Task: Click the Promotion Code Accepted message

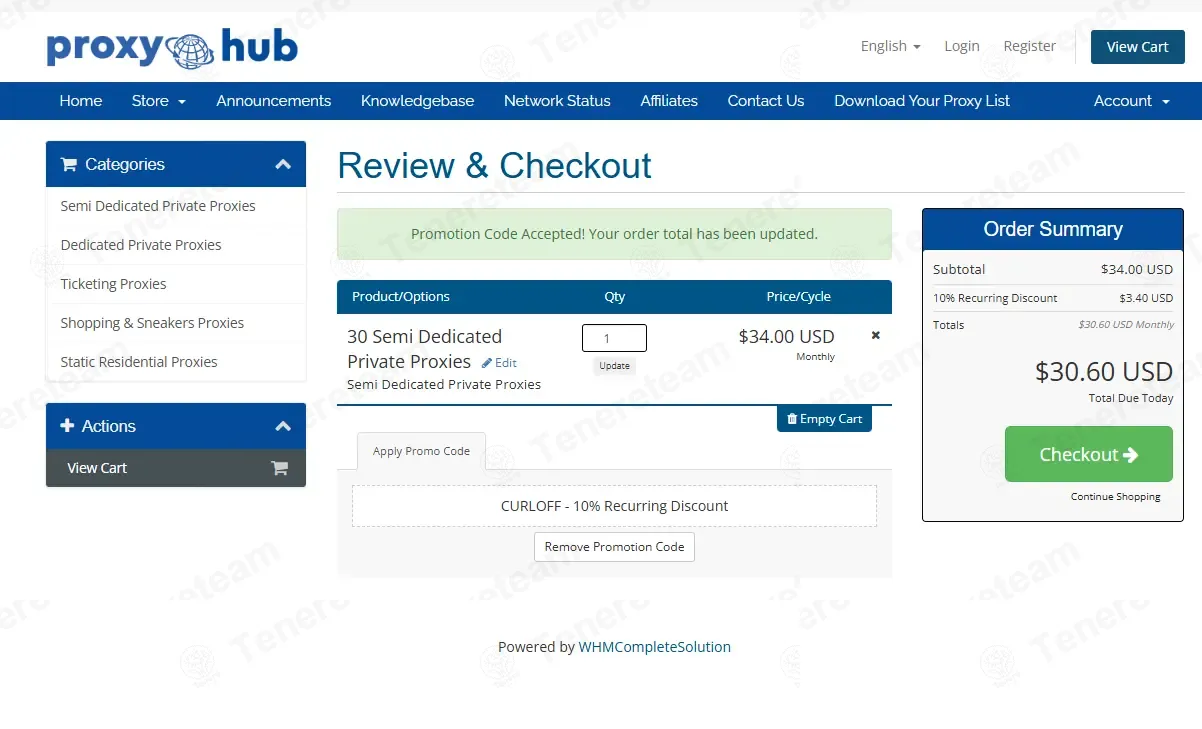Action: pos(614,234)
